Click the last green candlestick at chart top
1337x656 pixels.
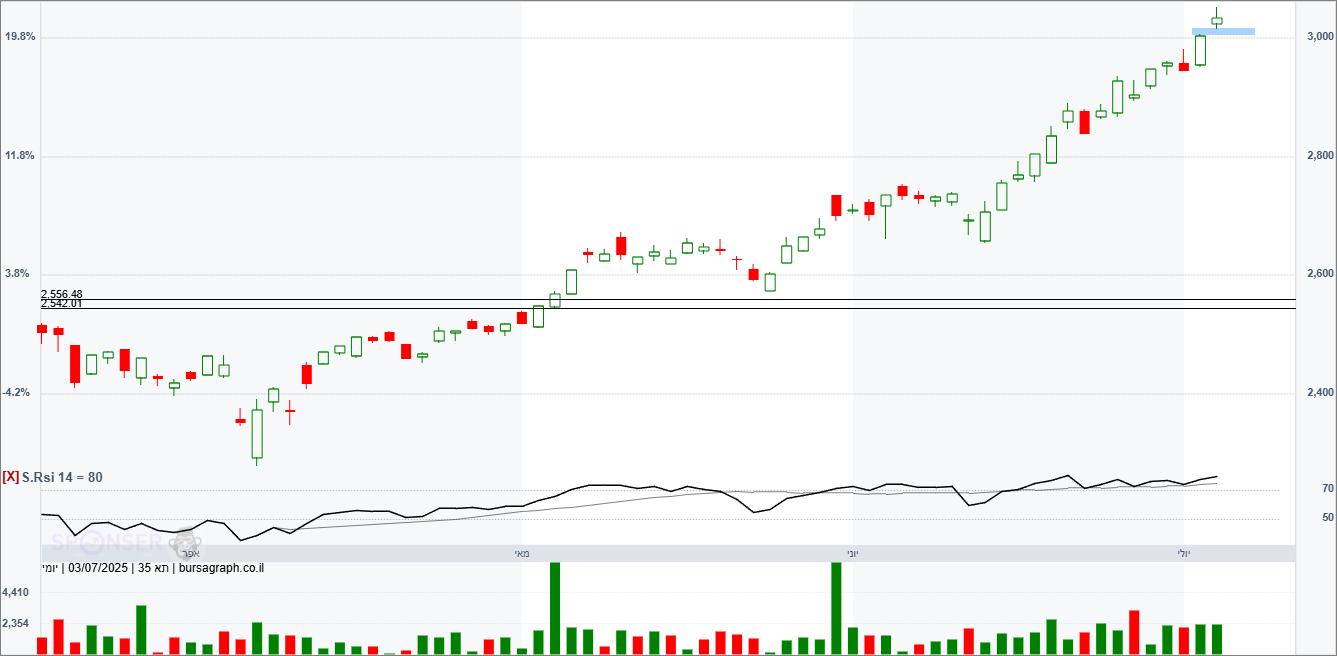pos(1217,20)
